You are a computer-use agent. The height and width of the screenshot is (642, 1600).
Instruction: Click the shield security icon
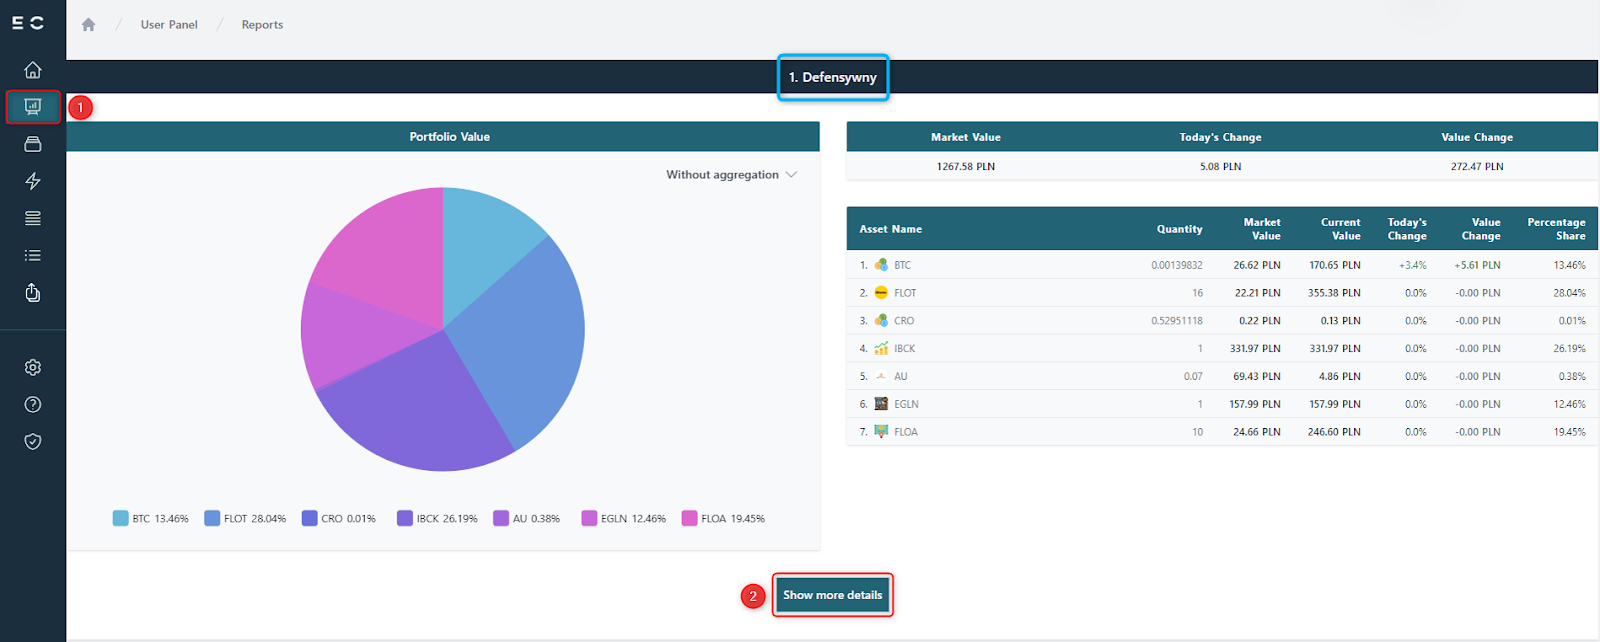(x=33, y=441)
